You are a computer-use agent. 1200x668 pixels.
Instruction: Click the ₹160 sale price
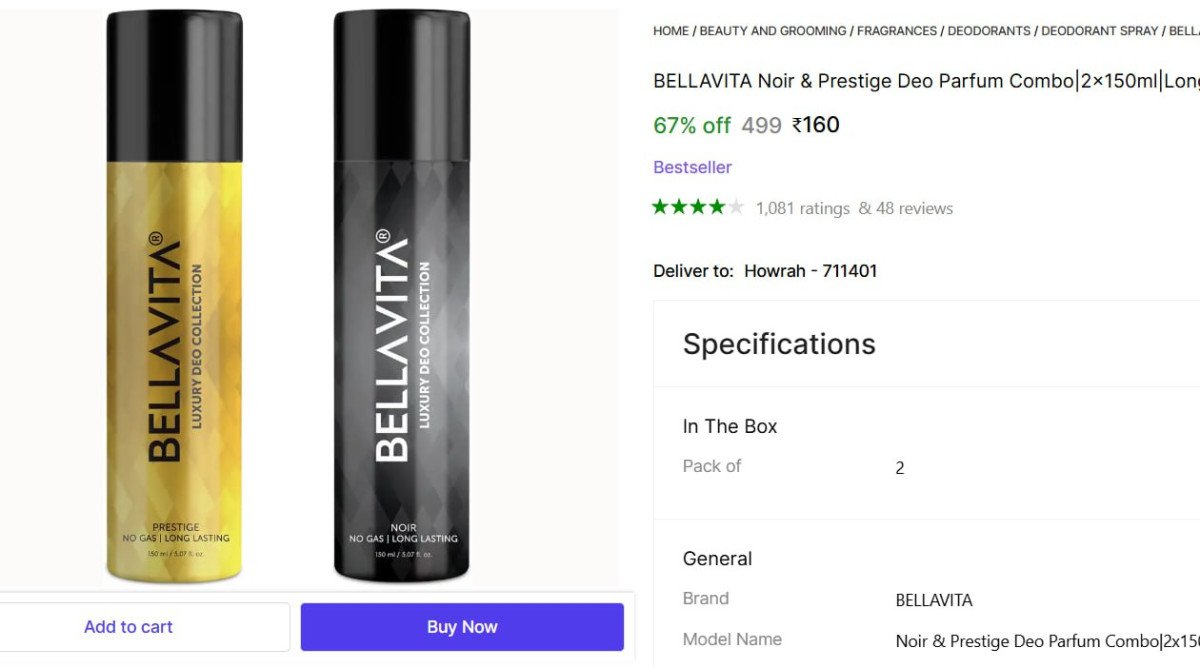coord(816,125)
